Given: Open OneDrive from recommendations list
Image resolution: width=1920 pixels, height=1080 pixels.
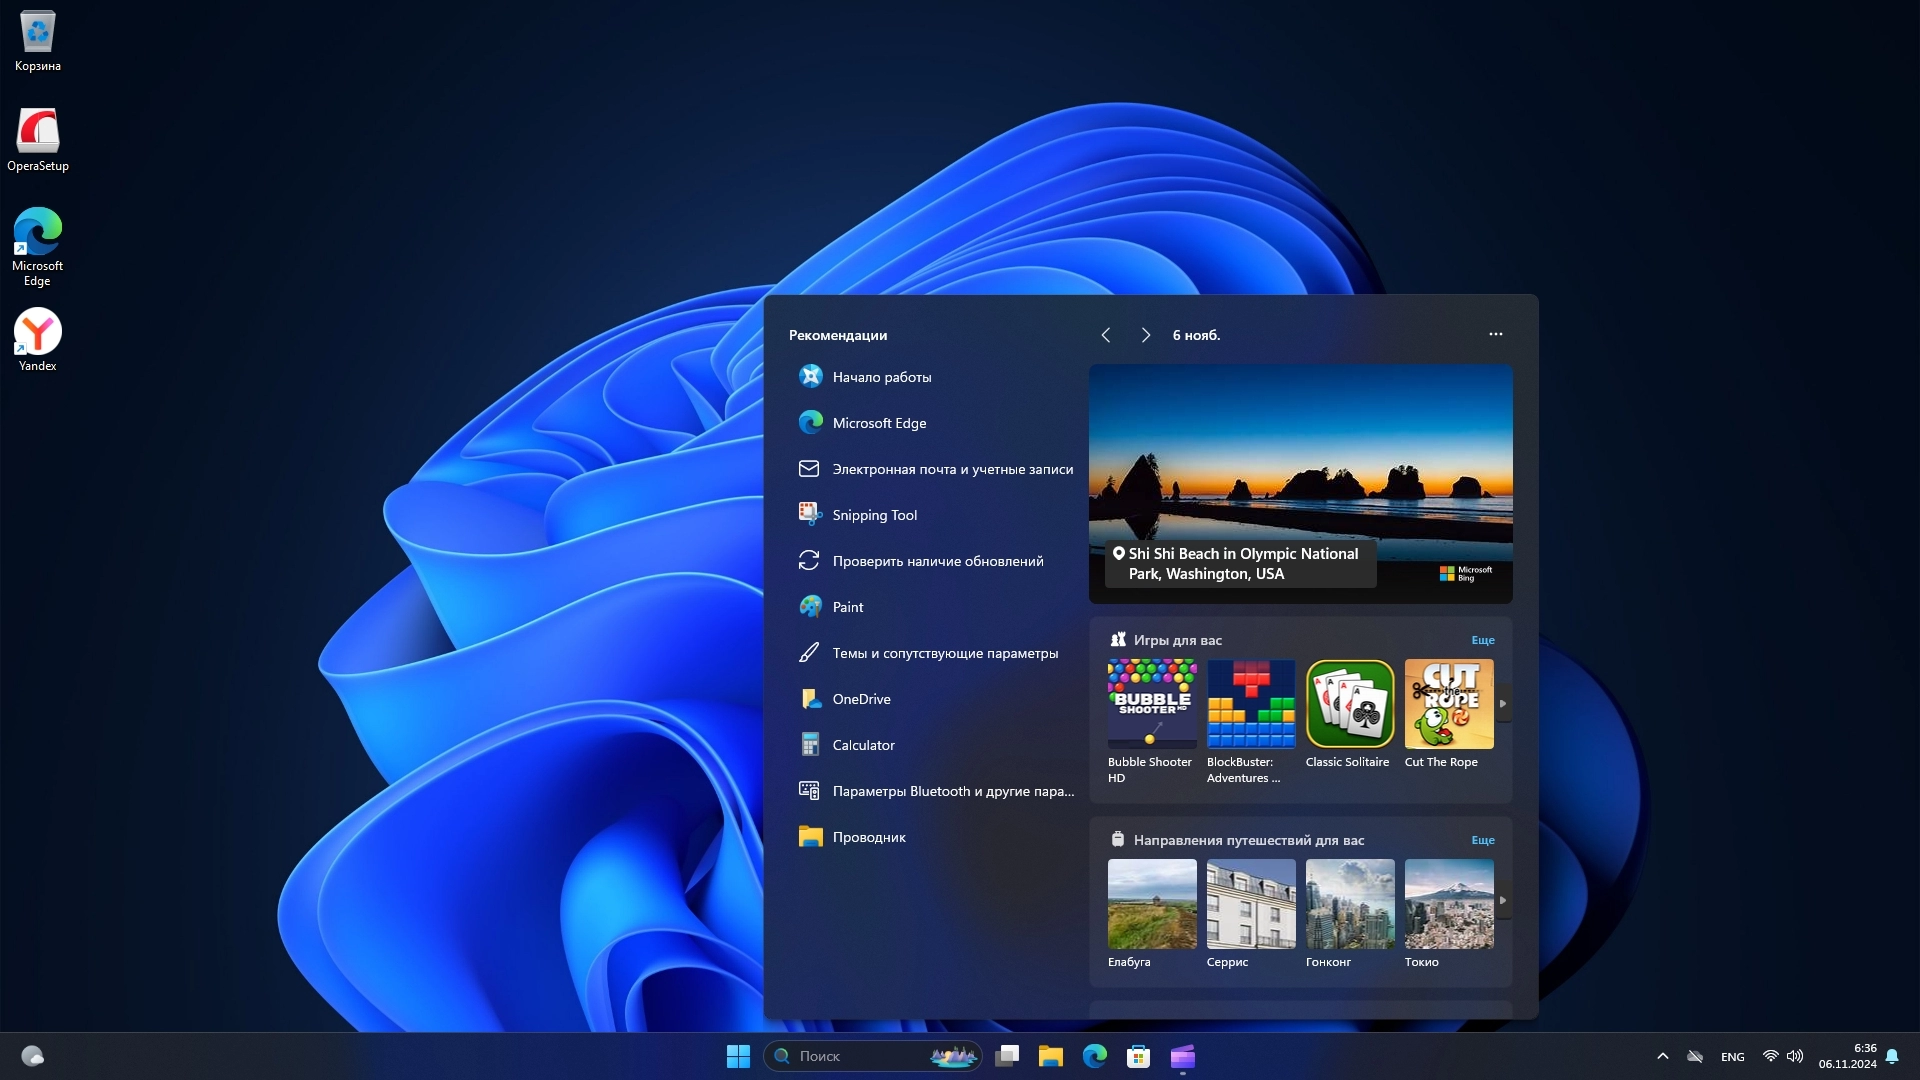Looking at the screenshot, I should point(860,699).
